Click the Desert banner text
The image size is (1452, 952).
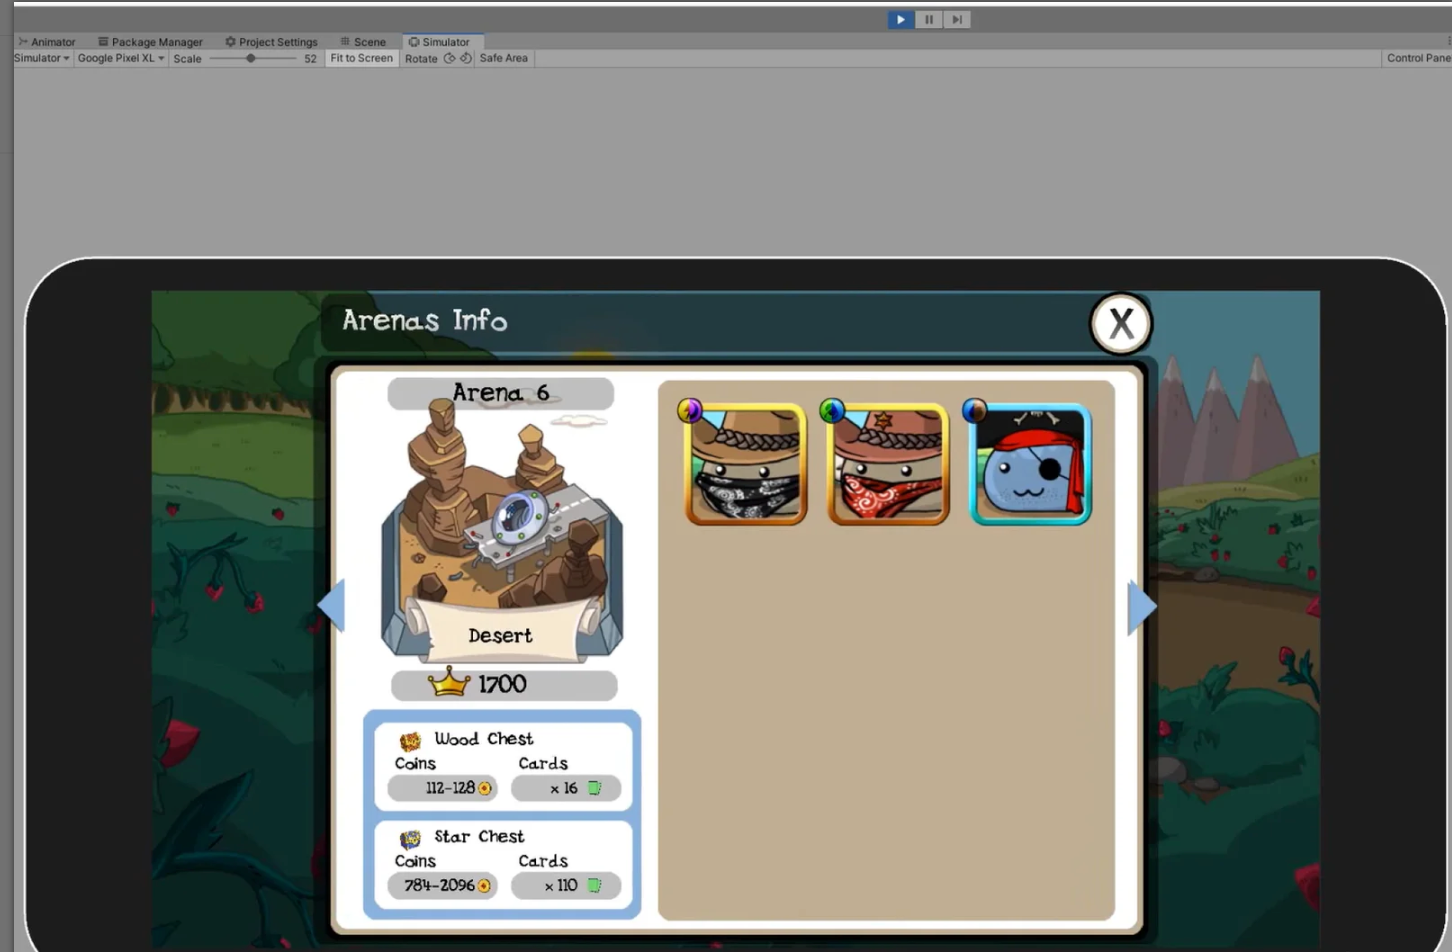(x=500, y=636)
